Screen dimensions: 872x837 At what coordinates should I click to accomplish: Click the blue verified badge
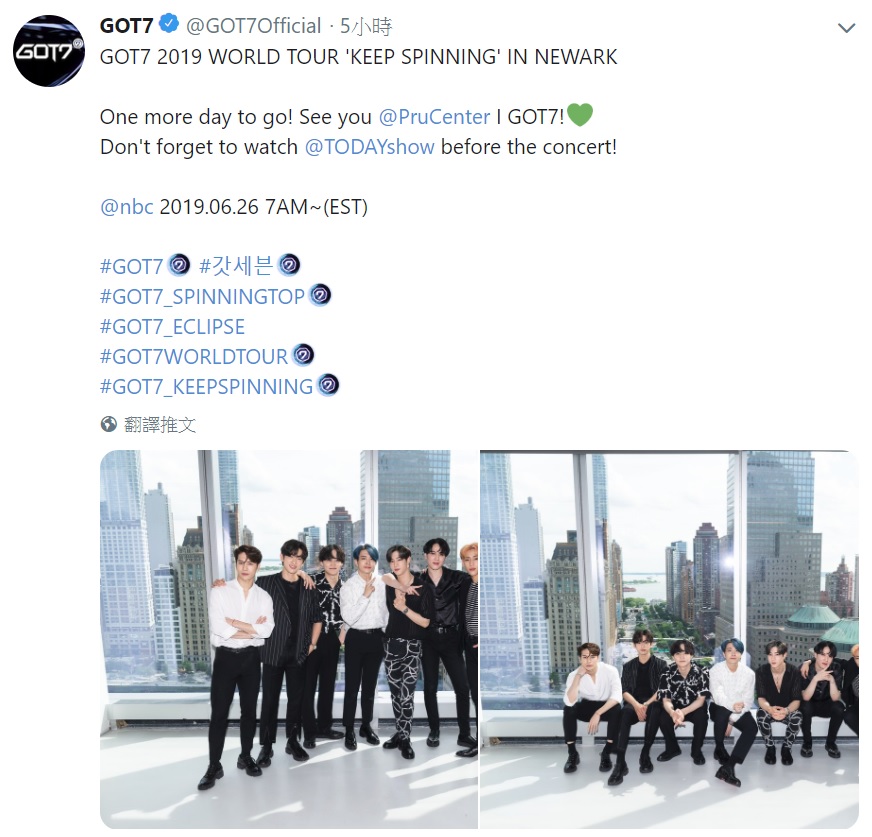[169, 24]
